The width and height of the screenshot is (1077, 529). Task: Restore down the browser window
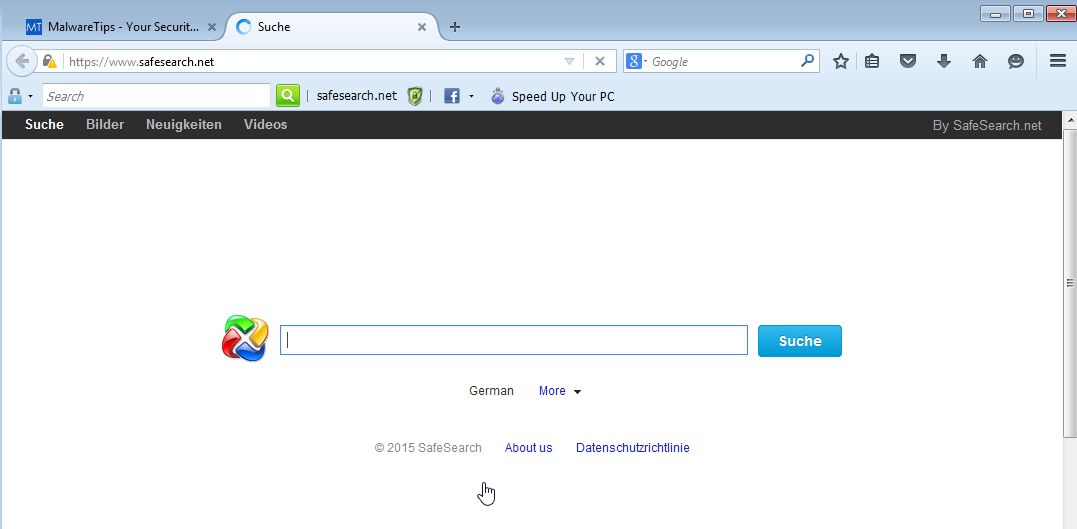pyautogui.click(x=1028, y=13)
